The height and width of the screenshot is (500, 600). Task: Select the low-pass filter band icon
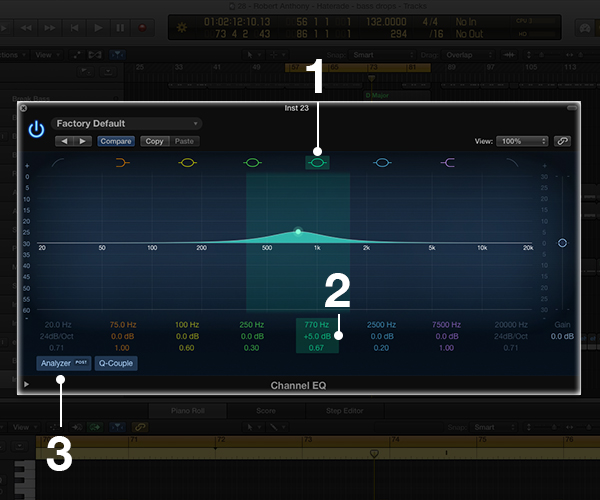point(512,163)
